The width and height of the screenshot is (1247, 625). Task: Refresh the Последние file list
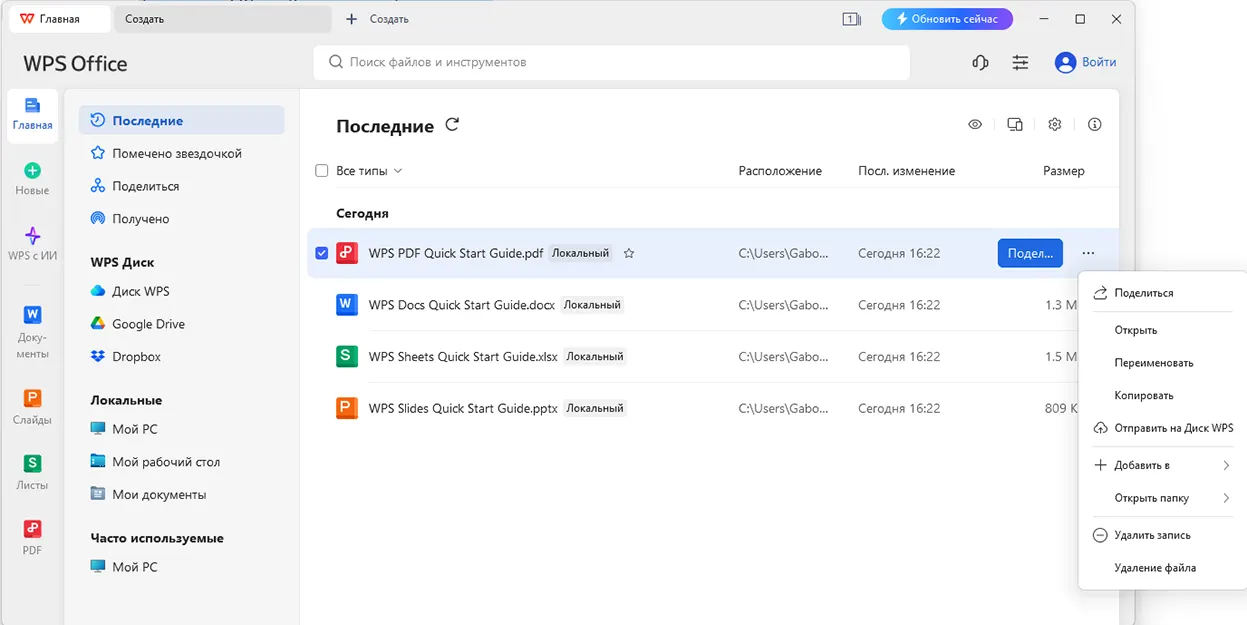click(452, 125)
